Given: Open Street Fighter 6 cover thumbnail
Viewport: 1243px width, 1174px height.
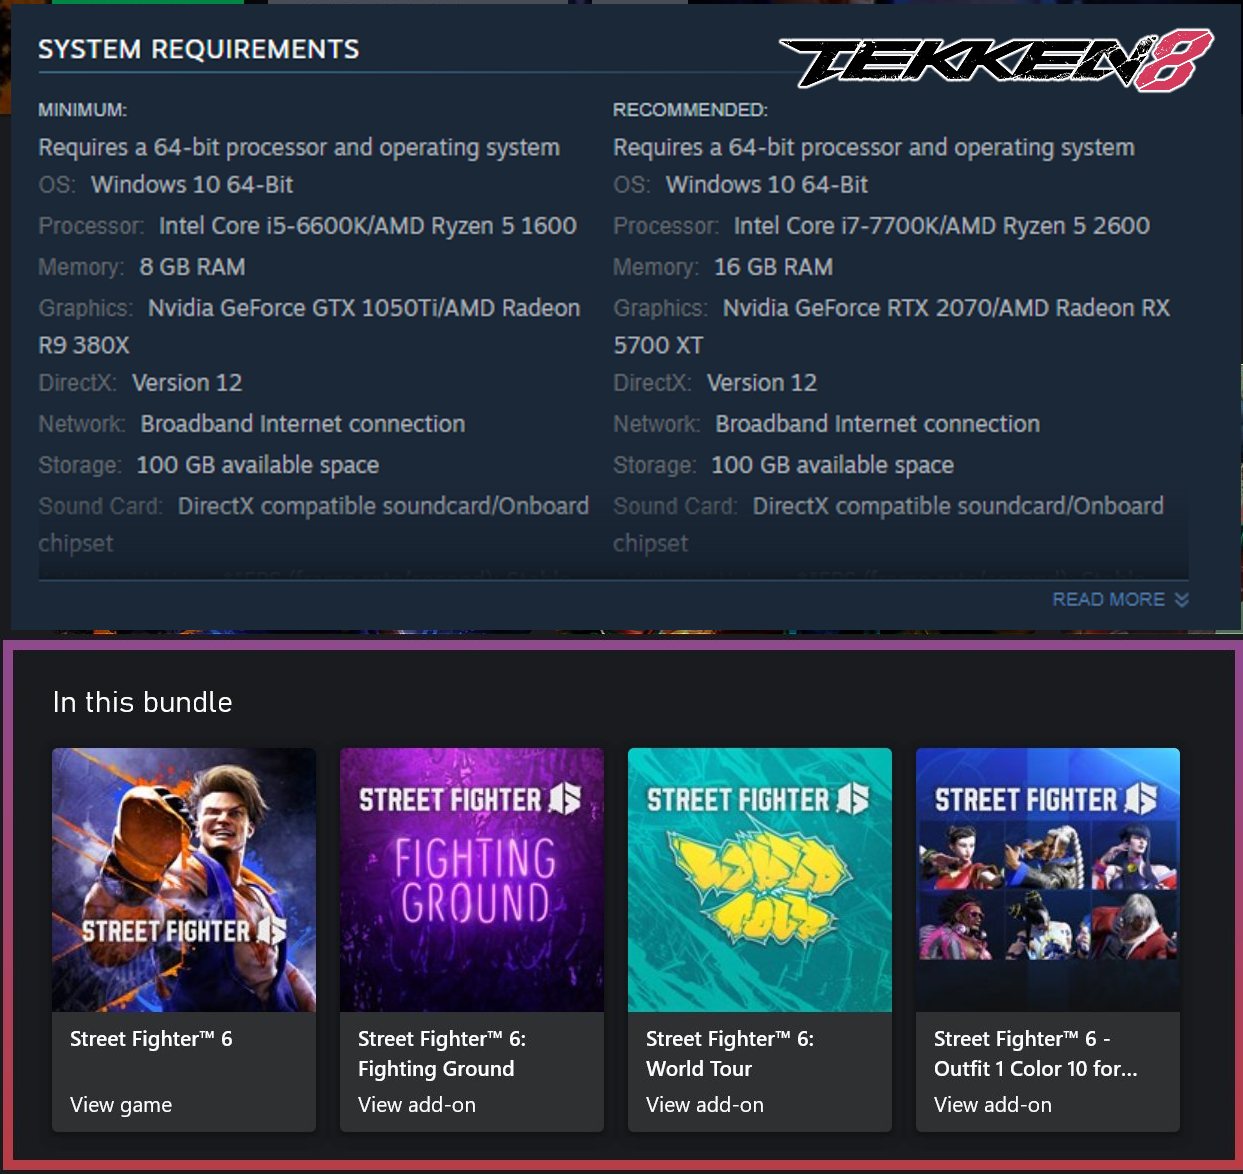Looking at the screenshot, I should click(x=184, y=880).
